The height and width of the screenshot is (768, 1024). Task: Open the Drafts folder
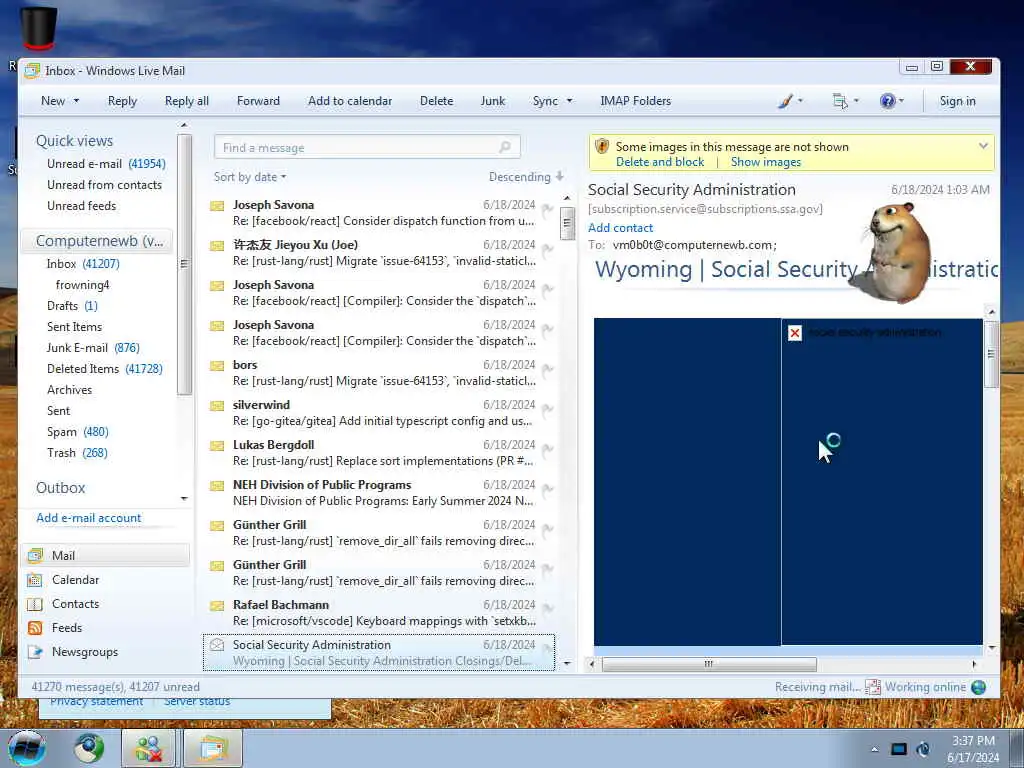[72, 306]
